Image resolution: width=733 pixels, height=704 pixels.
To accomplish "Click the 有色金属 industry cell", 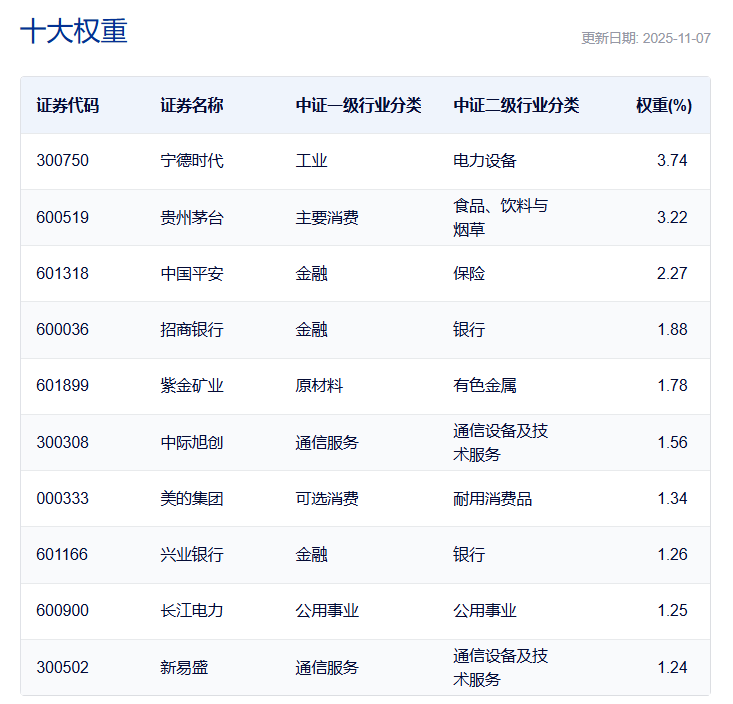I will (485, 386).
